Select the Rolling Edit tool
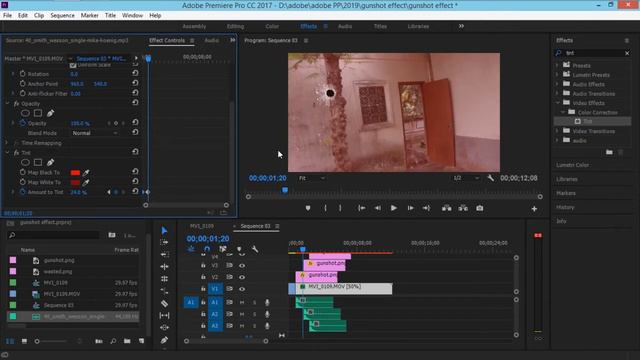The height and width of the screenshot is (360, 640). click(x=164, y=267)
